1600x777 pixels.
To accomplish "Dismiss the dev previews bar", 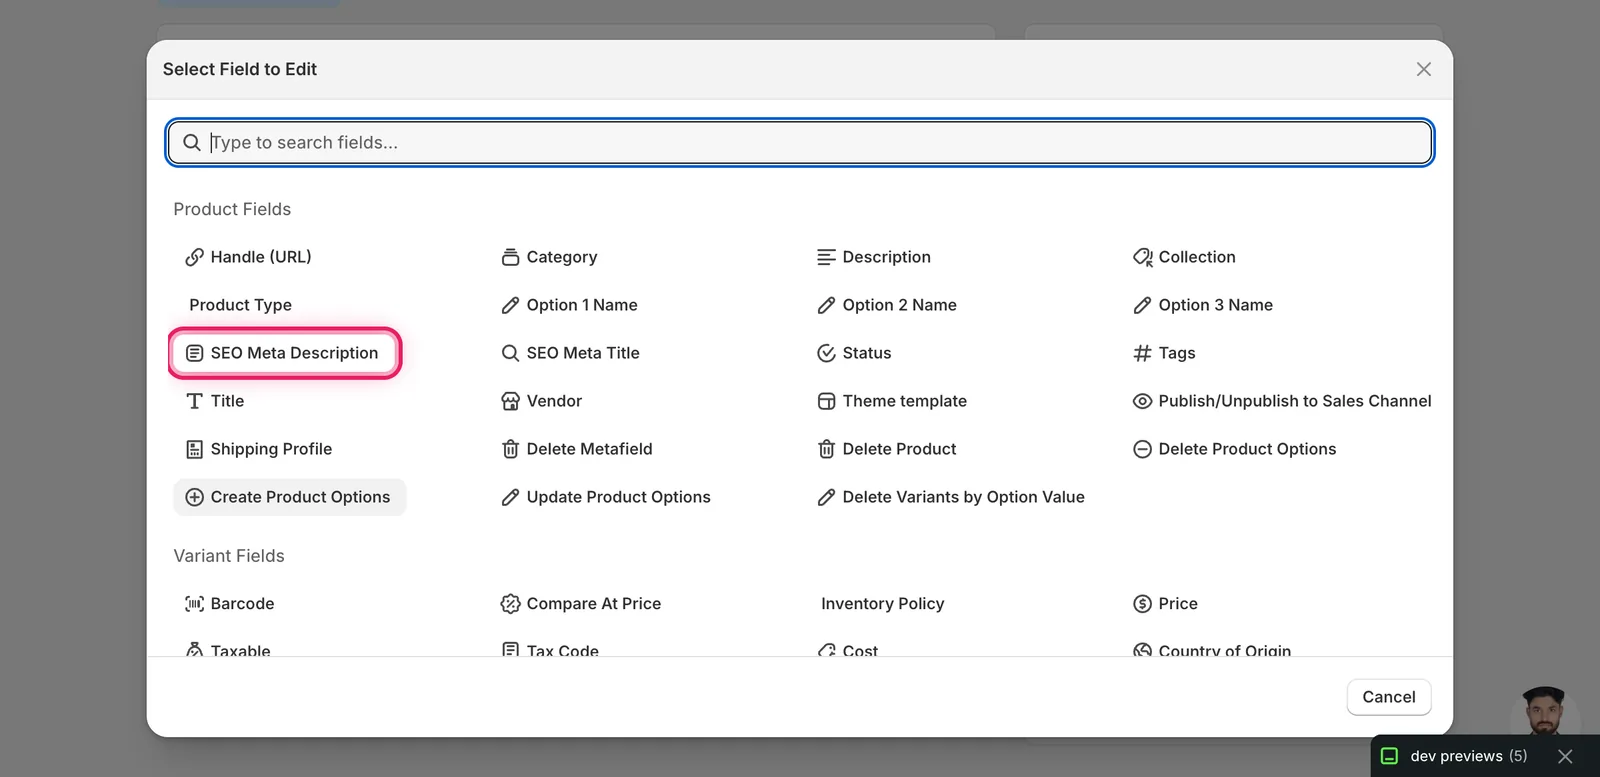I will (x=1565, y=756).
